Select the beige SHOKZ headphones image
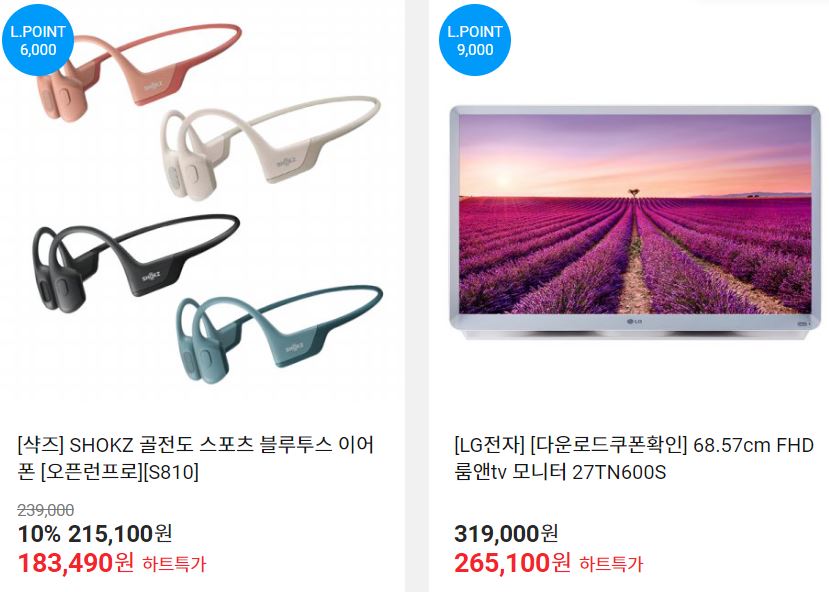The width and height of the screenshot is (829, 592). coord(270,147)
